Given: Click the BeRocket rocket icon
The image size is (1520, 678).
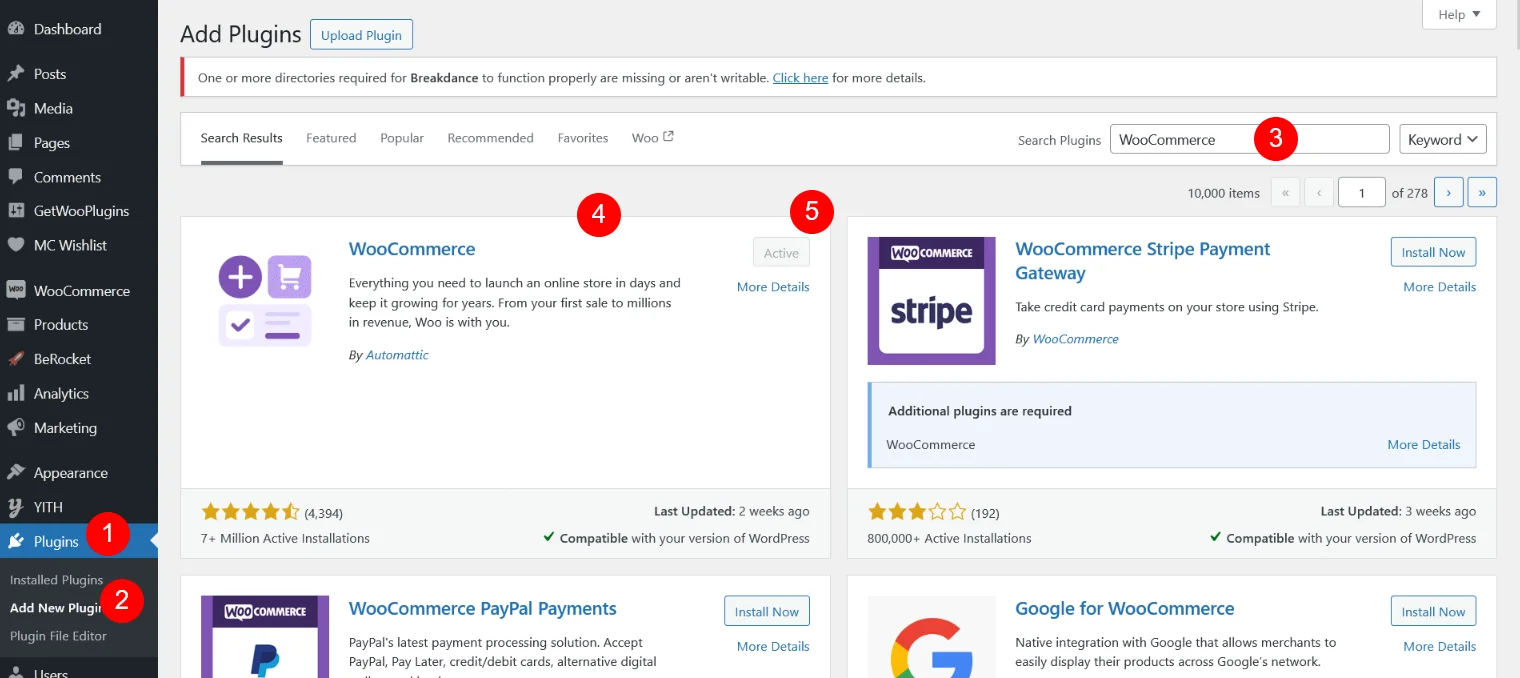Looking at the screenshot, I should [x=16, y=359].
